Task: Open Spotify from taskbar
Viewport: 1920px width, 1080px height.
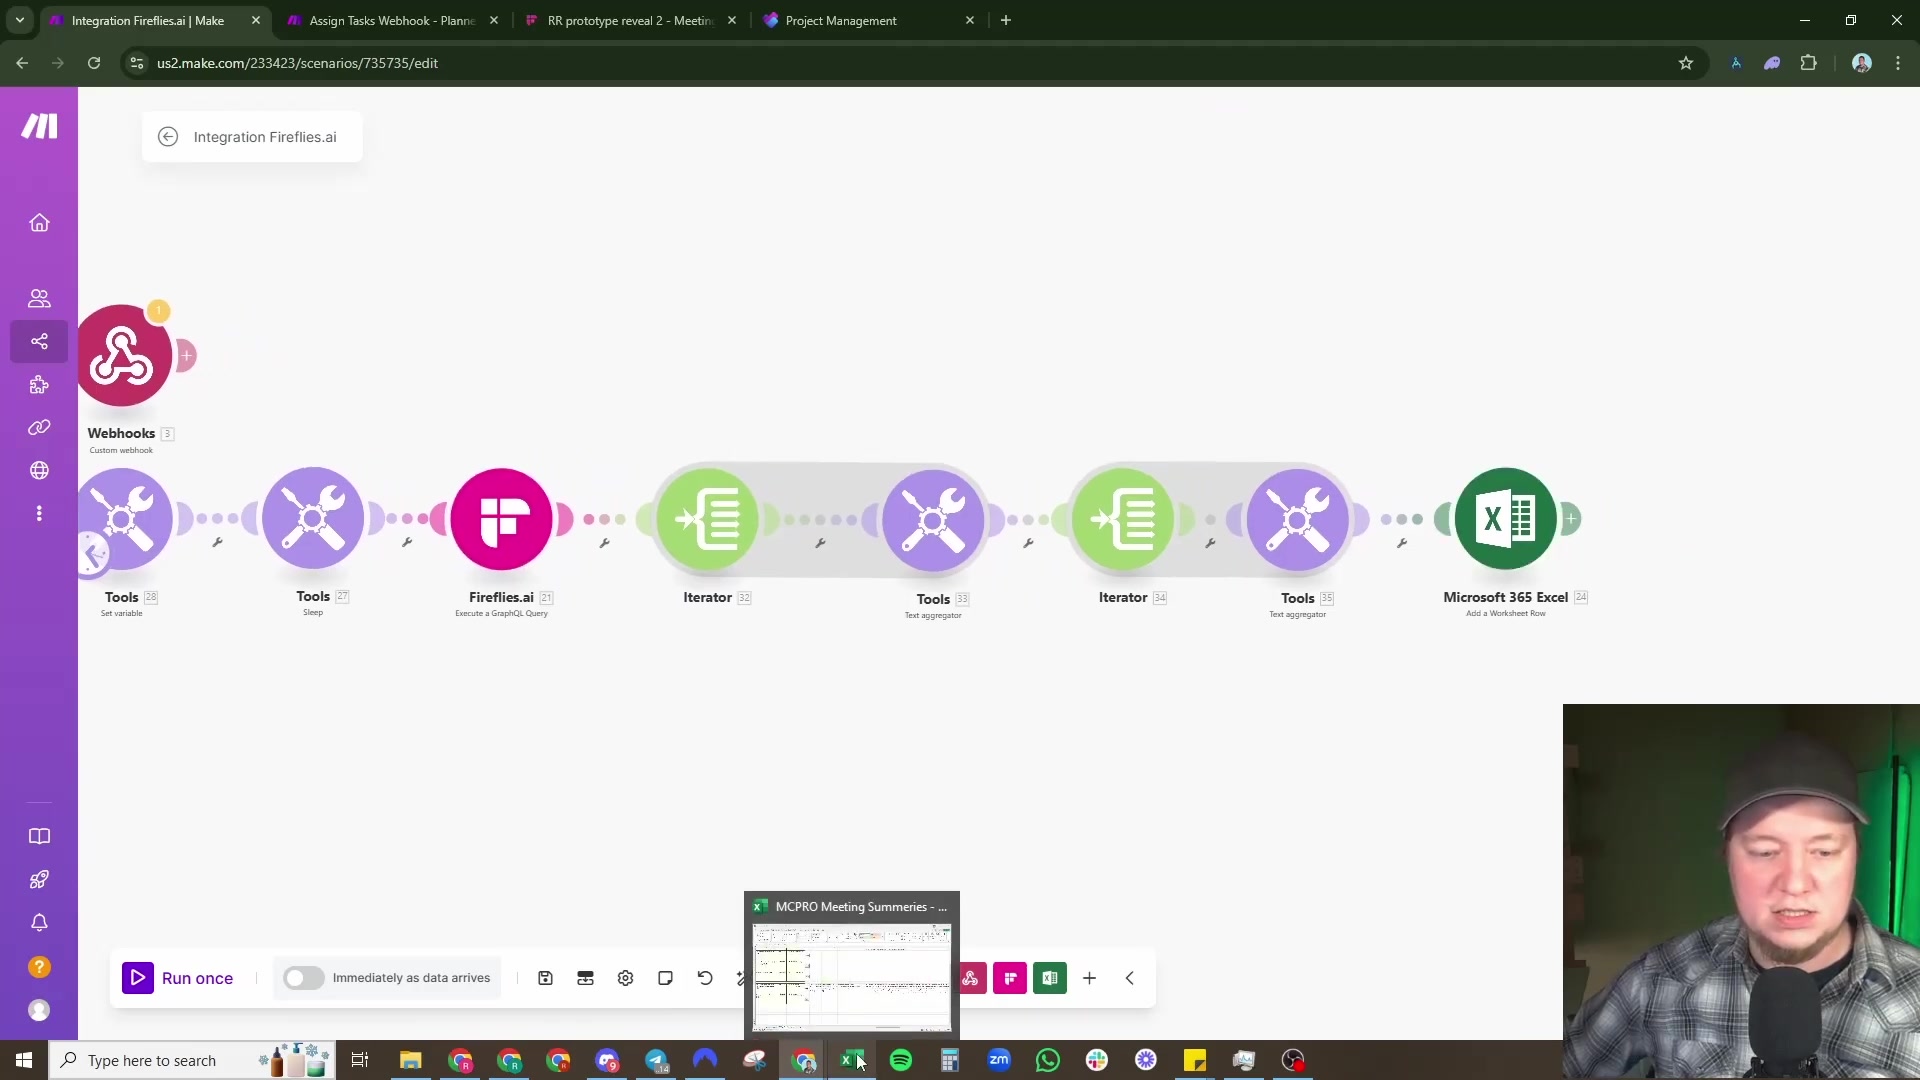Action: pos(901,1060)
